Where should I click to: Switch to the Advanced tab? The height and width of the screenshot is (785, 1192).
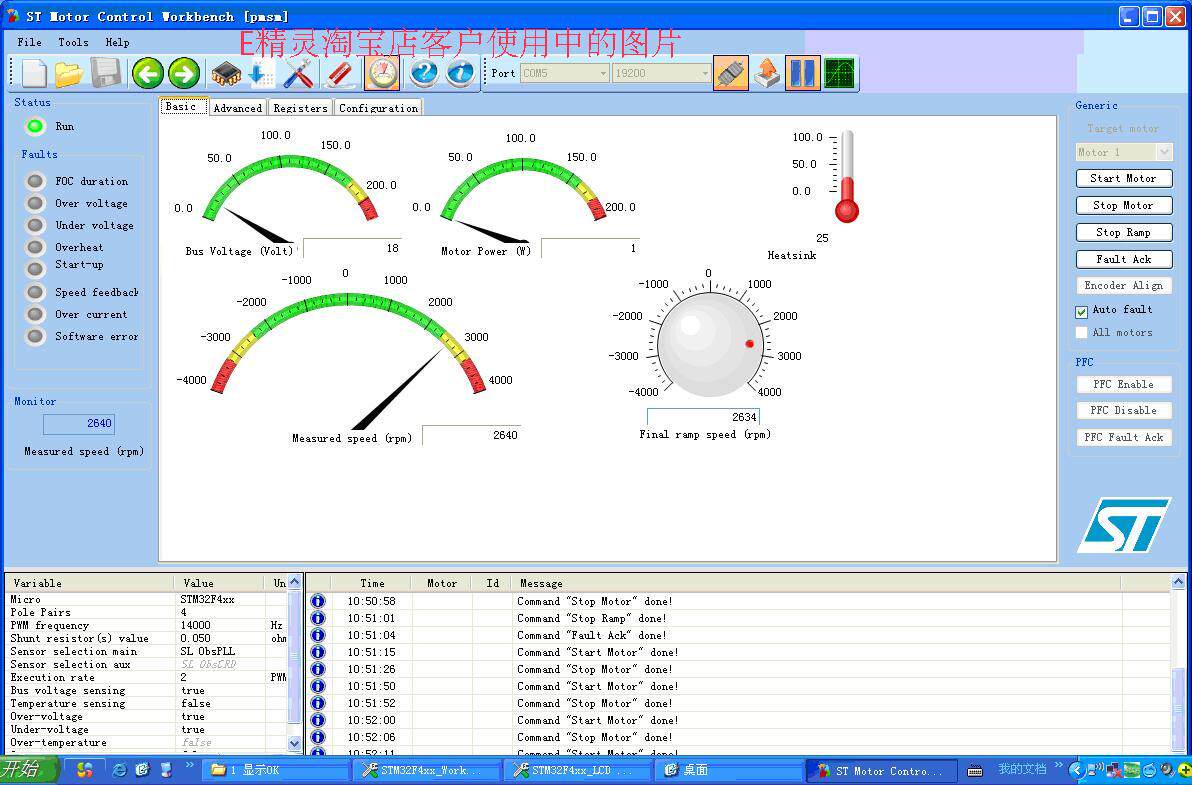237,108
